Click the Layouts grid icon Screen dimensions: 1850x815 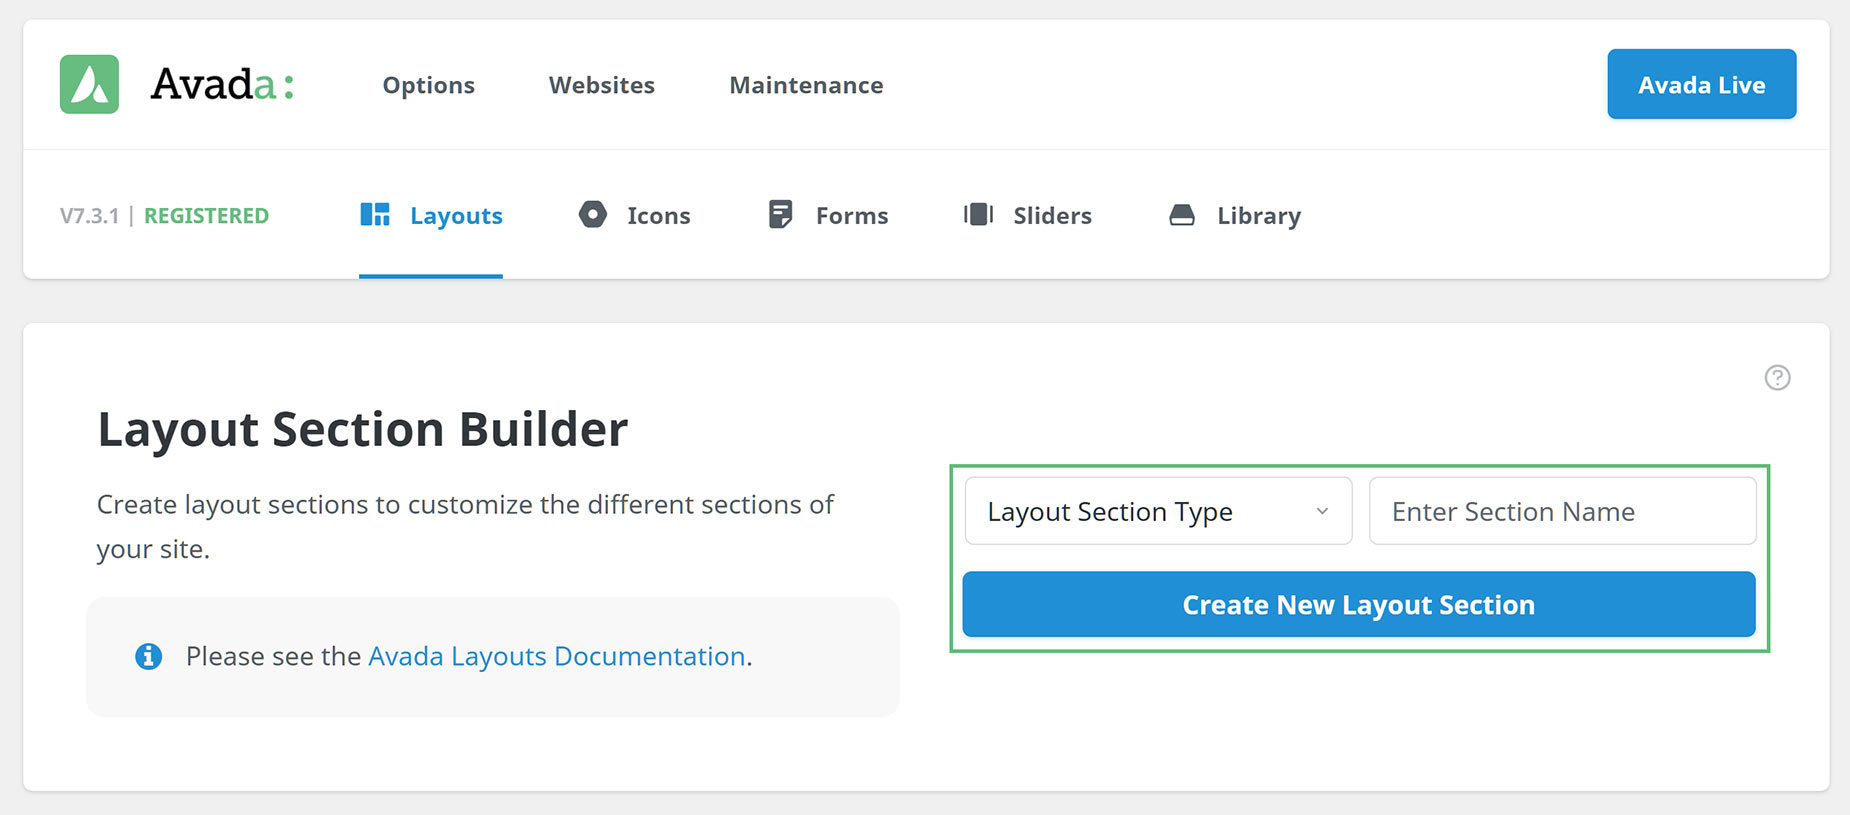pos(375,214)
